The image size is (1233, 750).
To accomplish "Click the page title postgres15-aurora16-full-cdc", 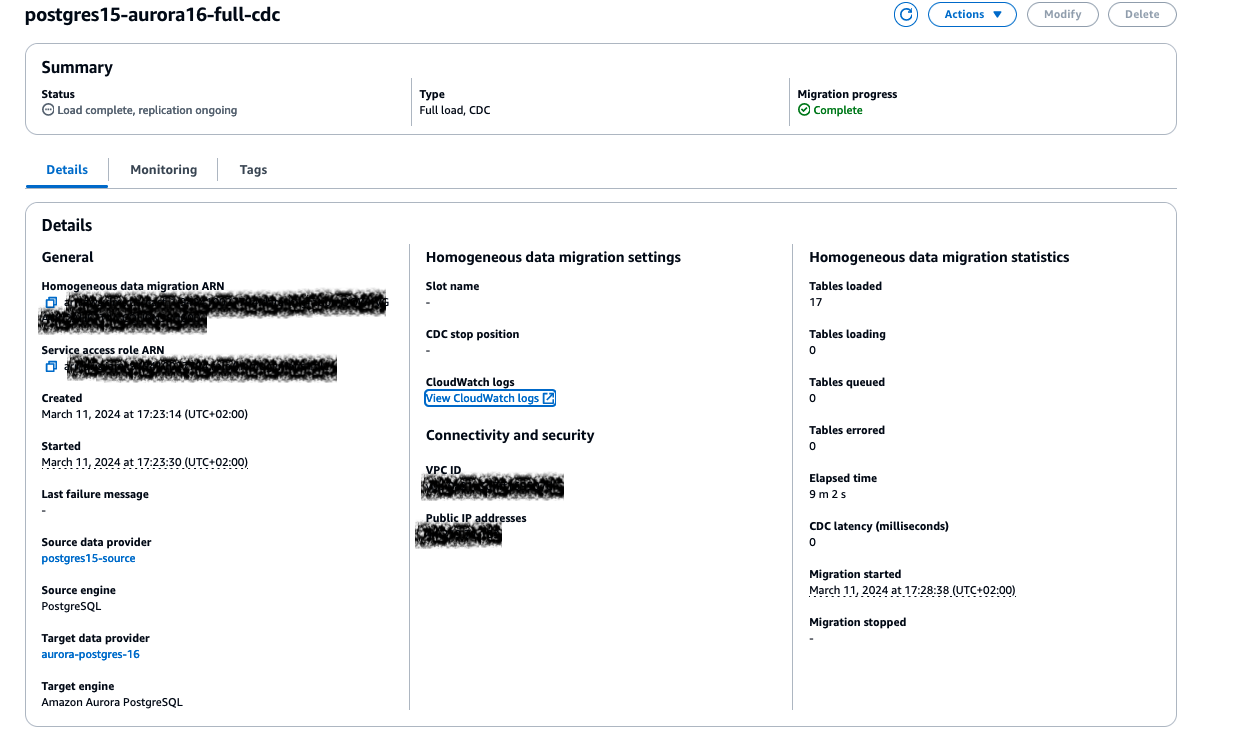I will pyautogui.click(x=152, y=15).
